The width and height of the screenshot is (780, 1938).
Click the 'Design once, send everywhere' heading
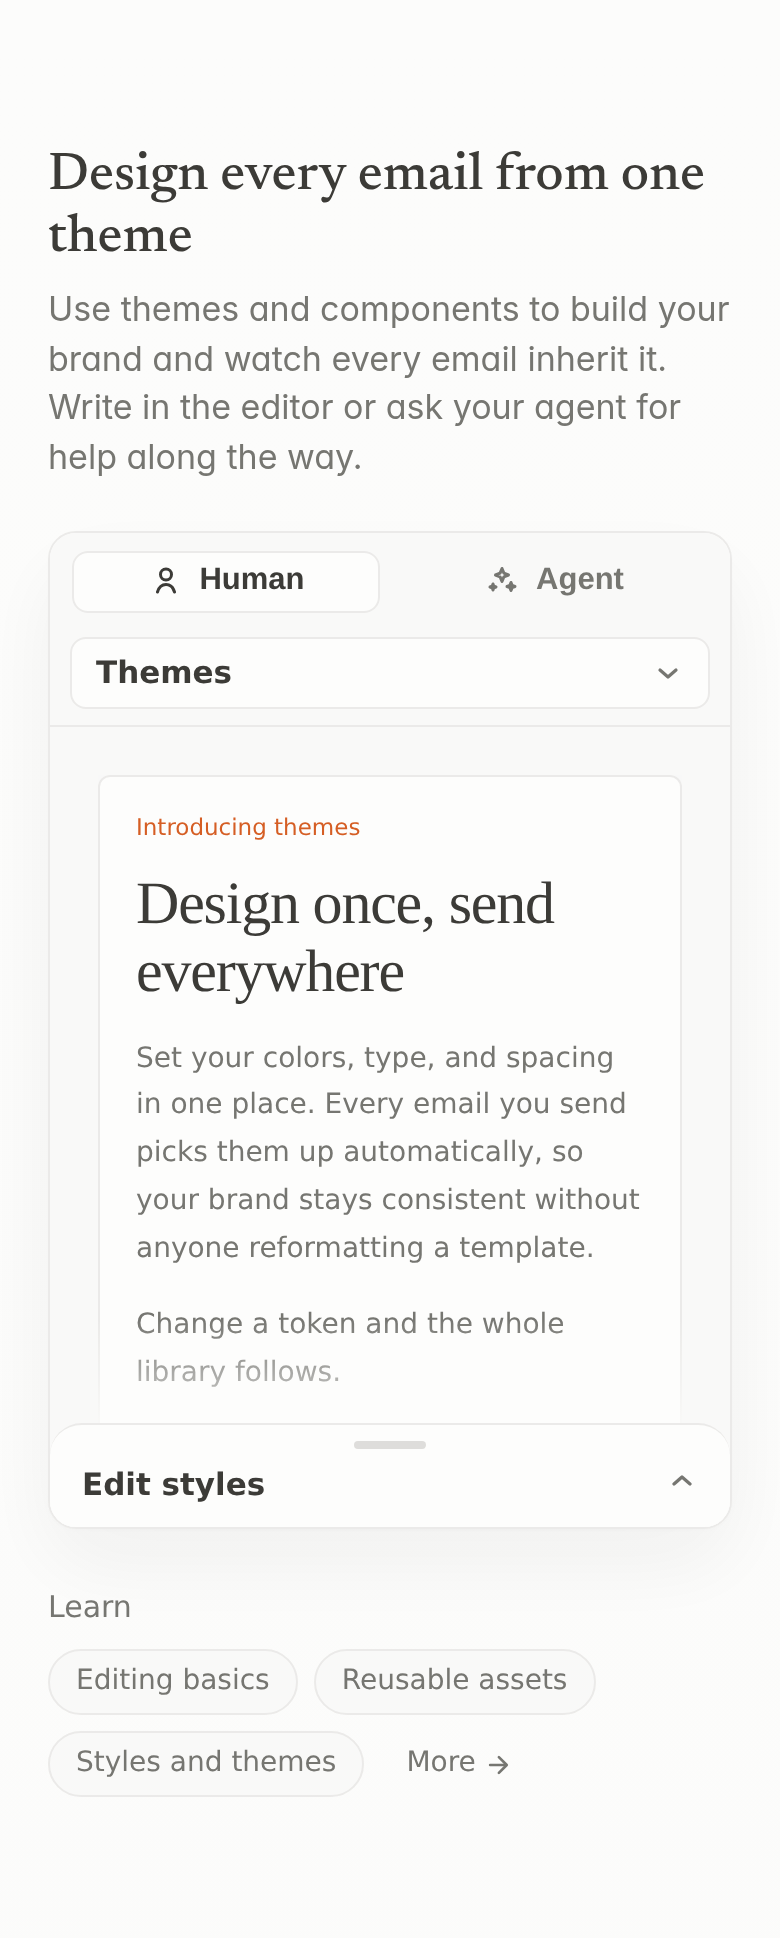(x=345, y=937)
